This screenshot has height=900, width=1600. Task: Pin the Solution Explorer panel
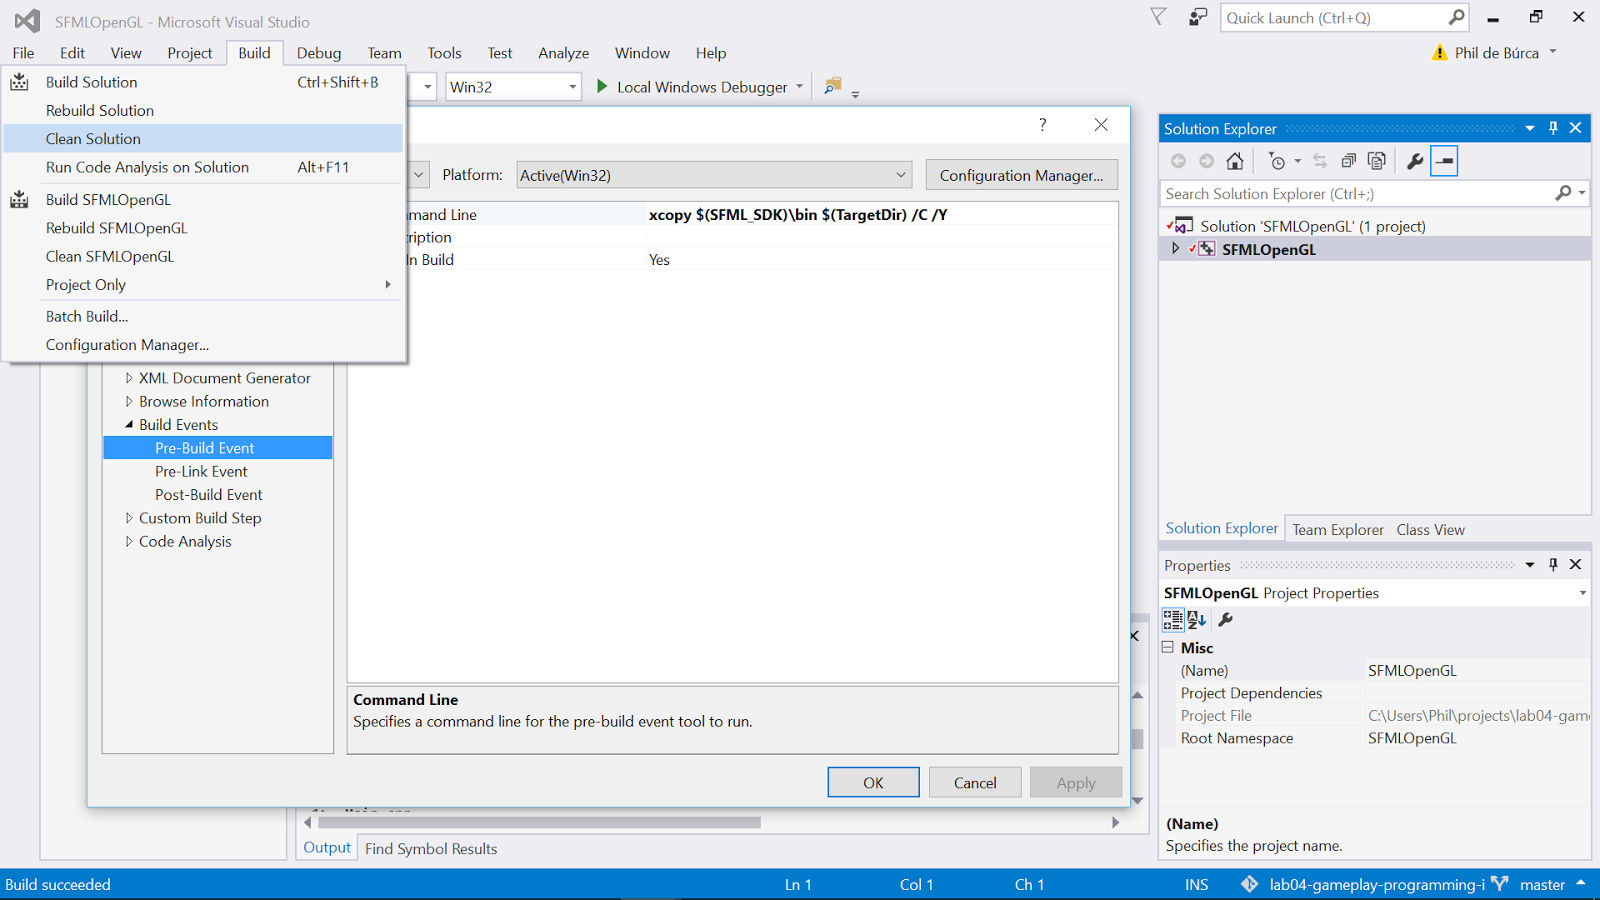pos(1553,128)
